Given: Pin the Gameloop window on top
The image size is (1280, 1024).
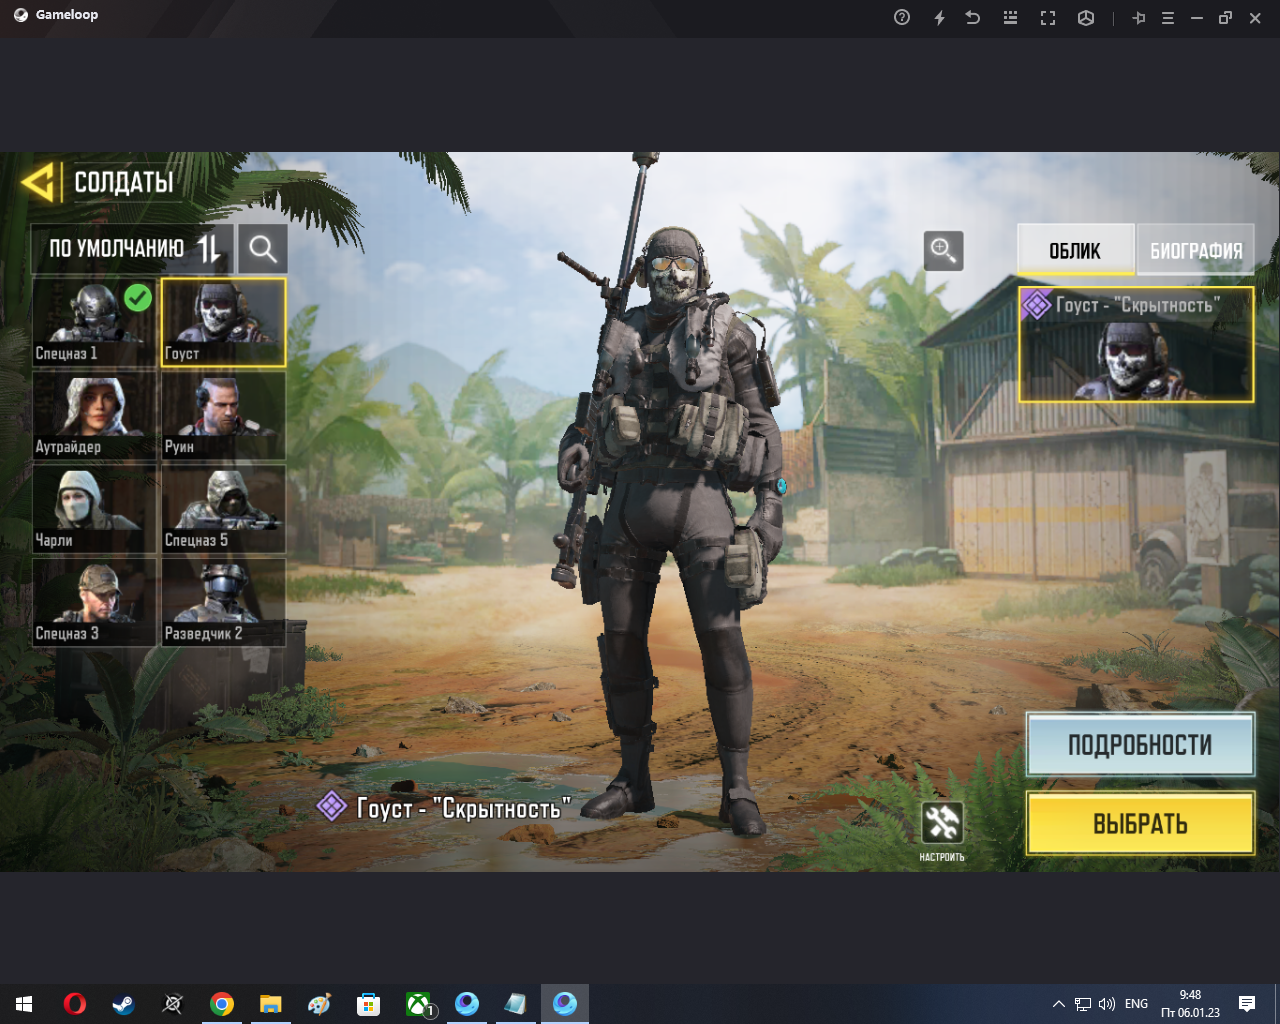Looking at the screenshot, I should pyautogui.click(x=1138, y=17).
